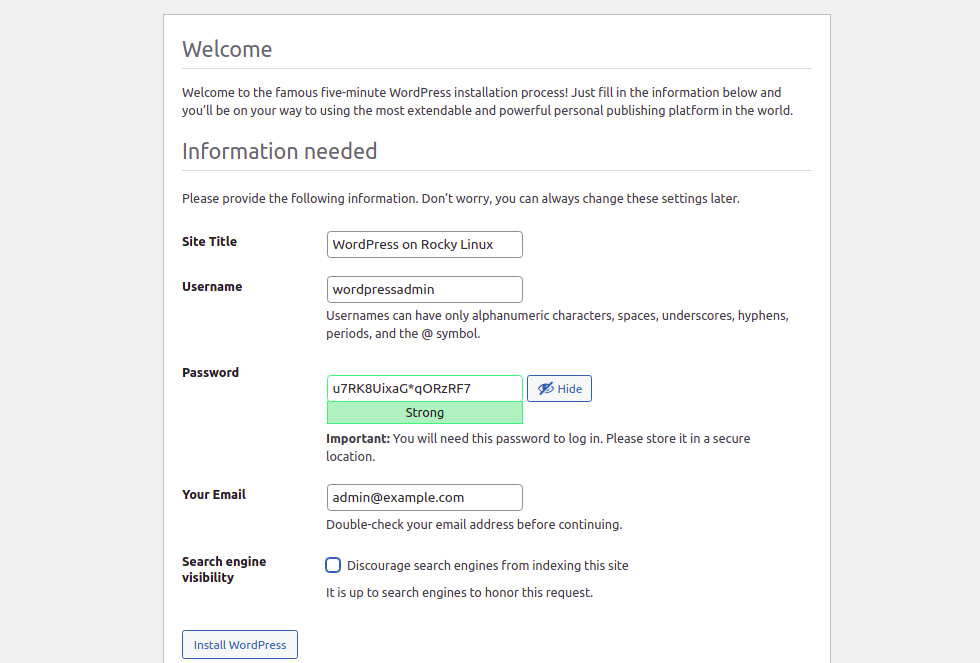This screenshot has width=980, height=663.
Task: Click the Welcome heading text
Action: tap(227, 49)
